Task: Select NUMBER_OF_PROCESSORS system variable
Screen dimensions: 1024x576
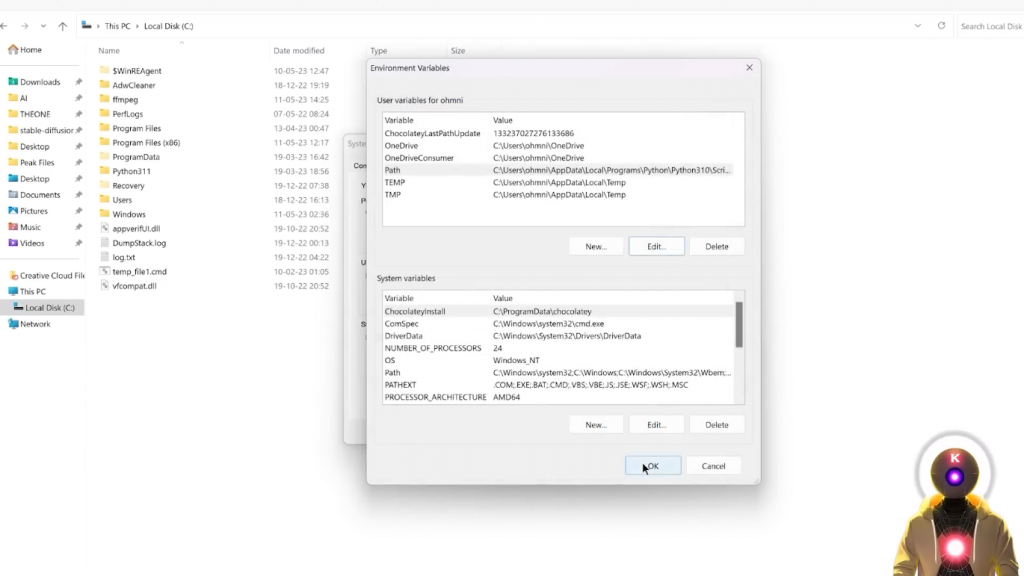Action: tap(558, 348)
